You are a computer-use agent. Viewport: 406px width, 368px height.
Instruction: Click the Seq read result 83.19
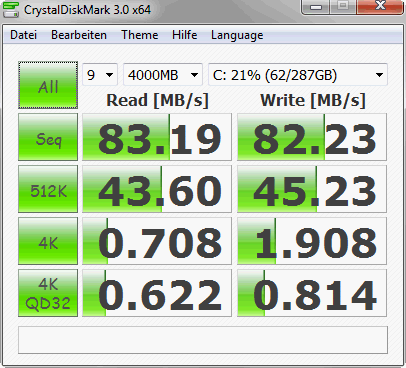157,137
